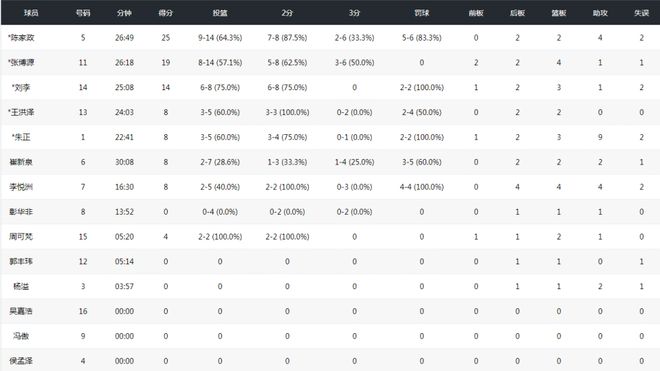Open player 张博源 wearing number 11

point(21,62)
